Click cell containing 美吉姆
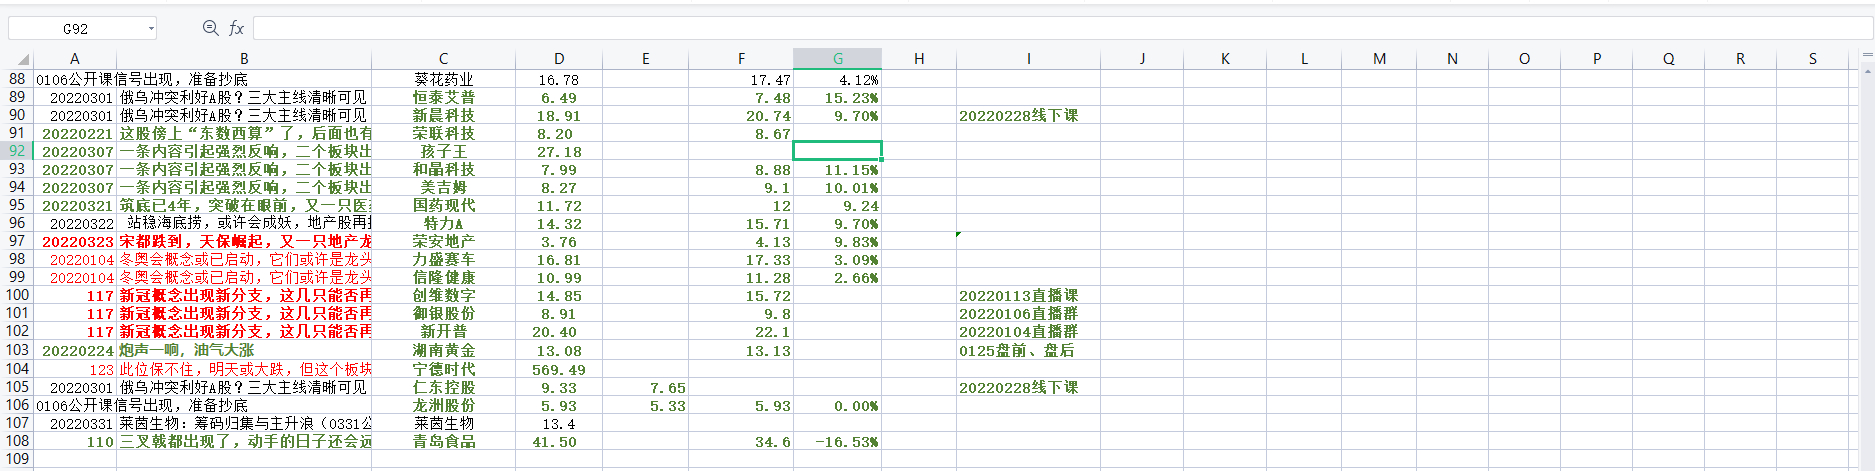Viewport: 1875px width, 471px height. tap(443, 187)
